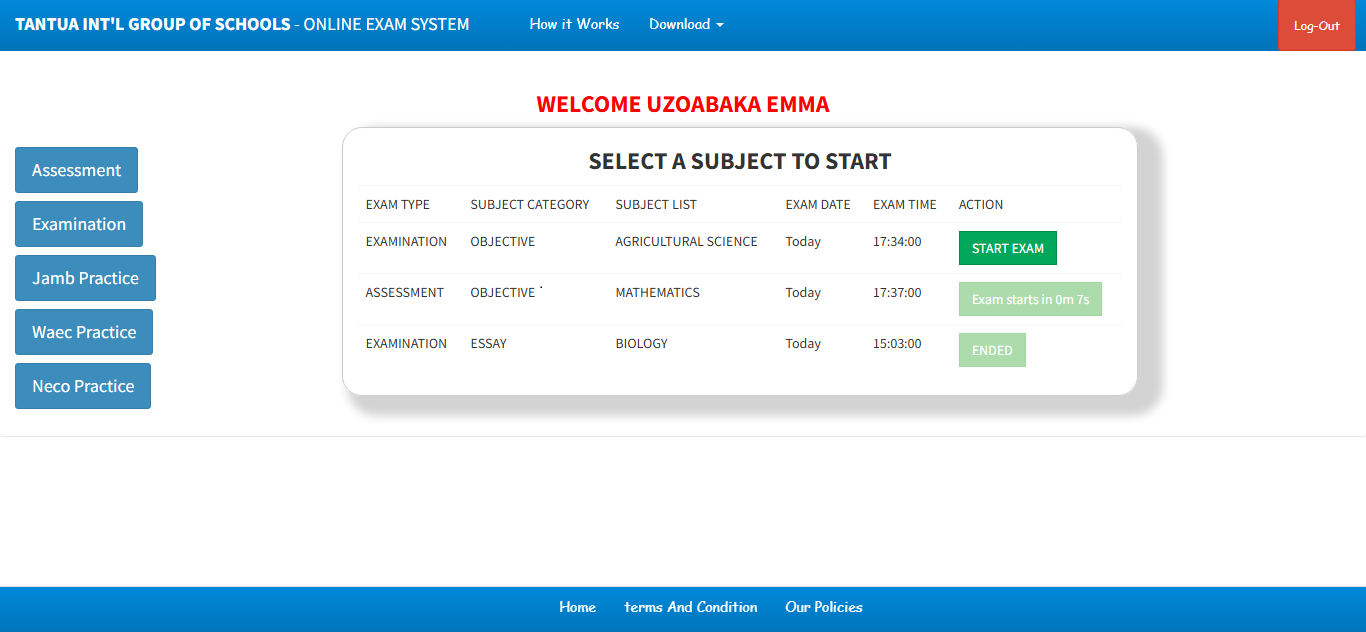Open the Assessment section in the sidebar
Viewport: 1366px width, 632px height.
coord(76,170)
